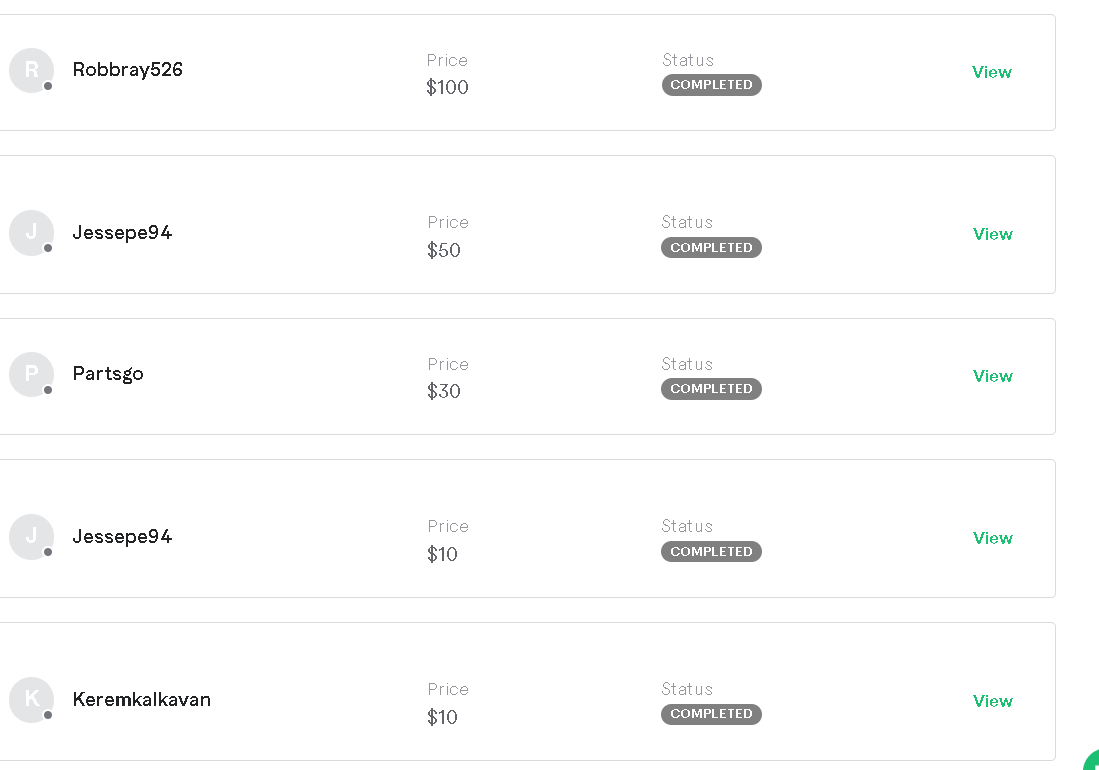Viewport: 1099px width, 770px height.
Task: Click the Keremkalkavan username
Action: (141, 699)
